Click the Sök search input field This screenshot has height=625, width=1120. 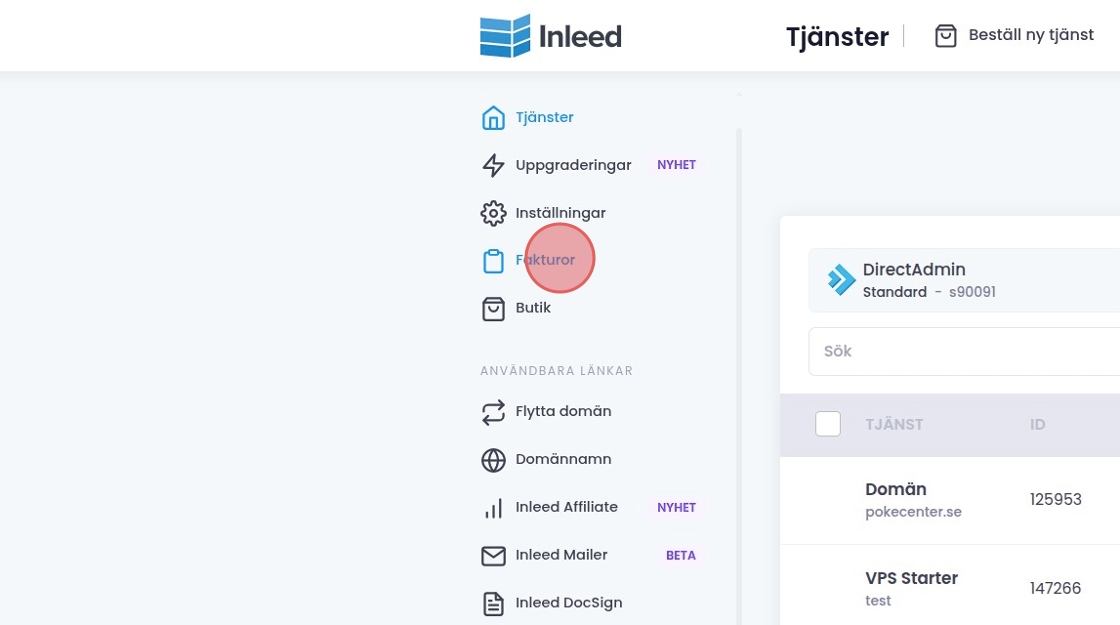(960, 352)
